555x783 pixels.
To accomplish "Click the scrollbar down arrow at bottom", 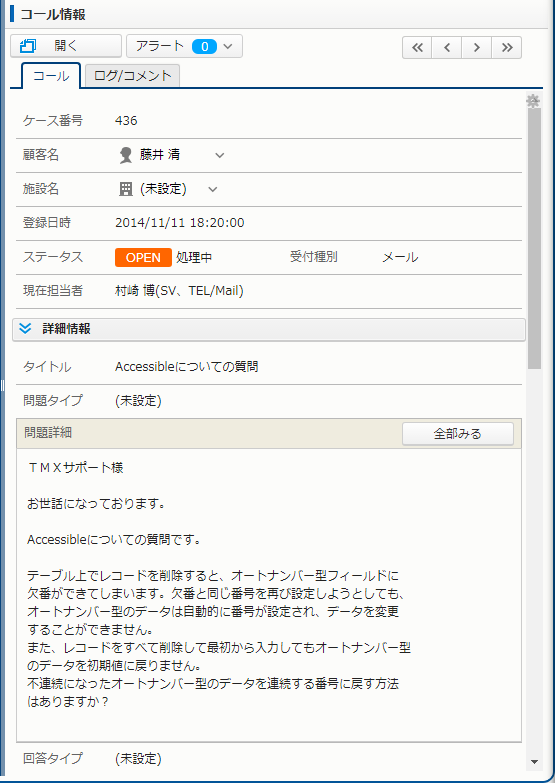I will coord(534,762).
